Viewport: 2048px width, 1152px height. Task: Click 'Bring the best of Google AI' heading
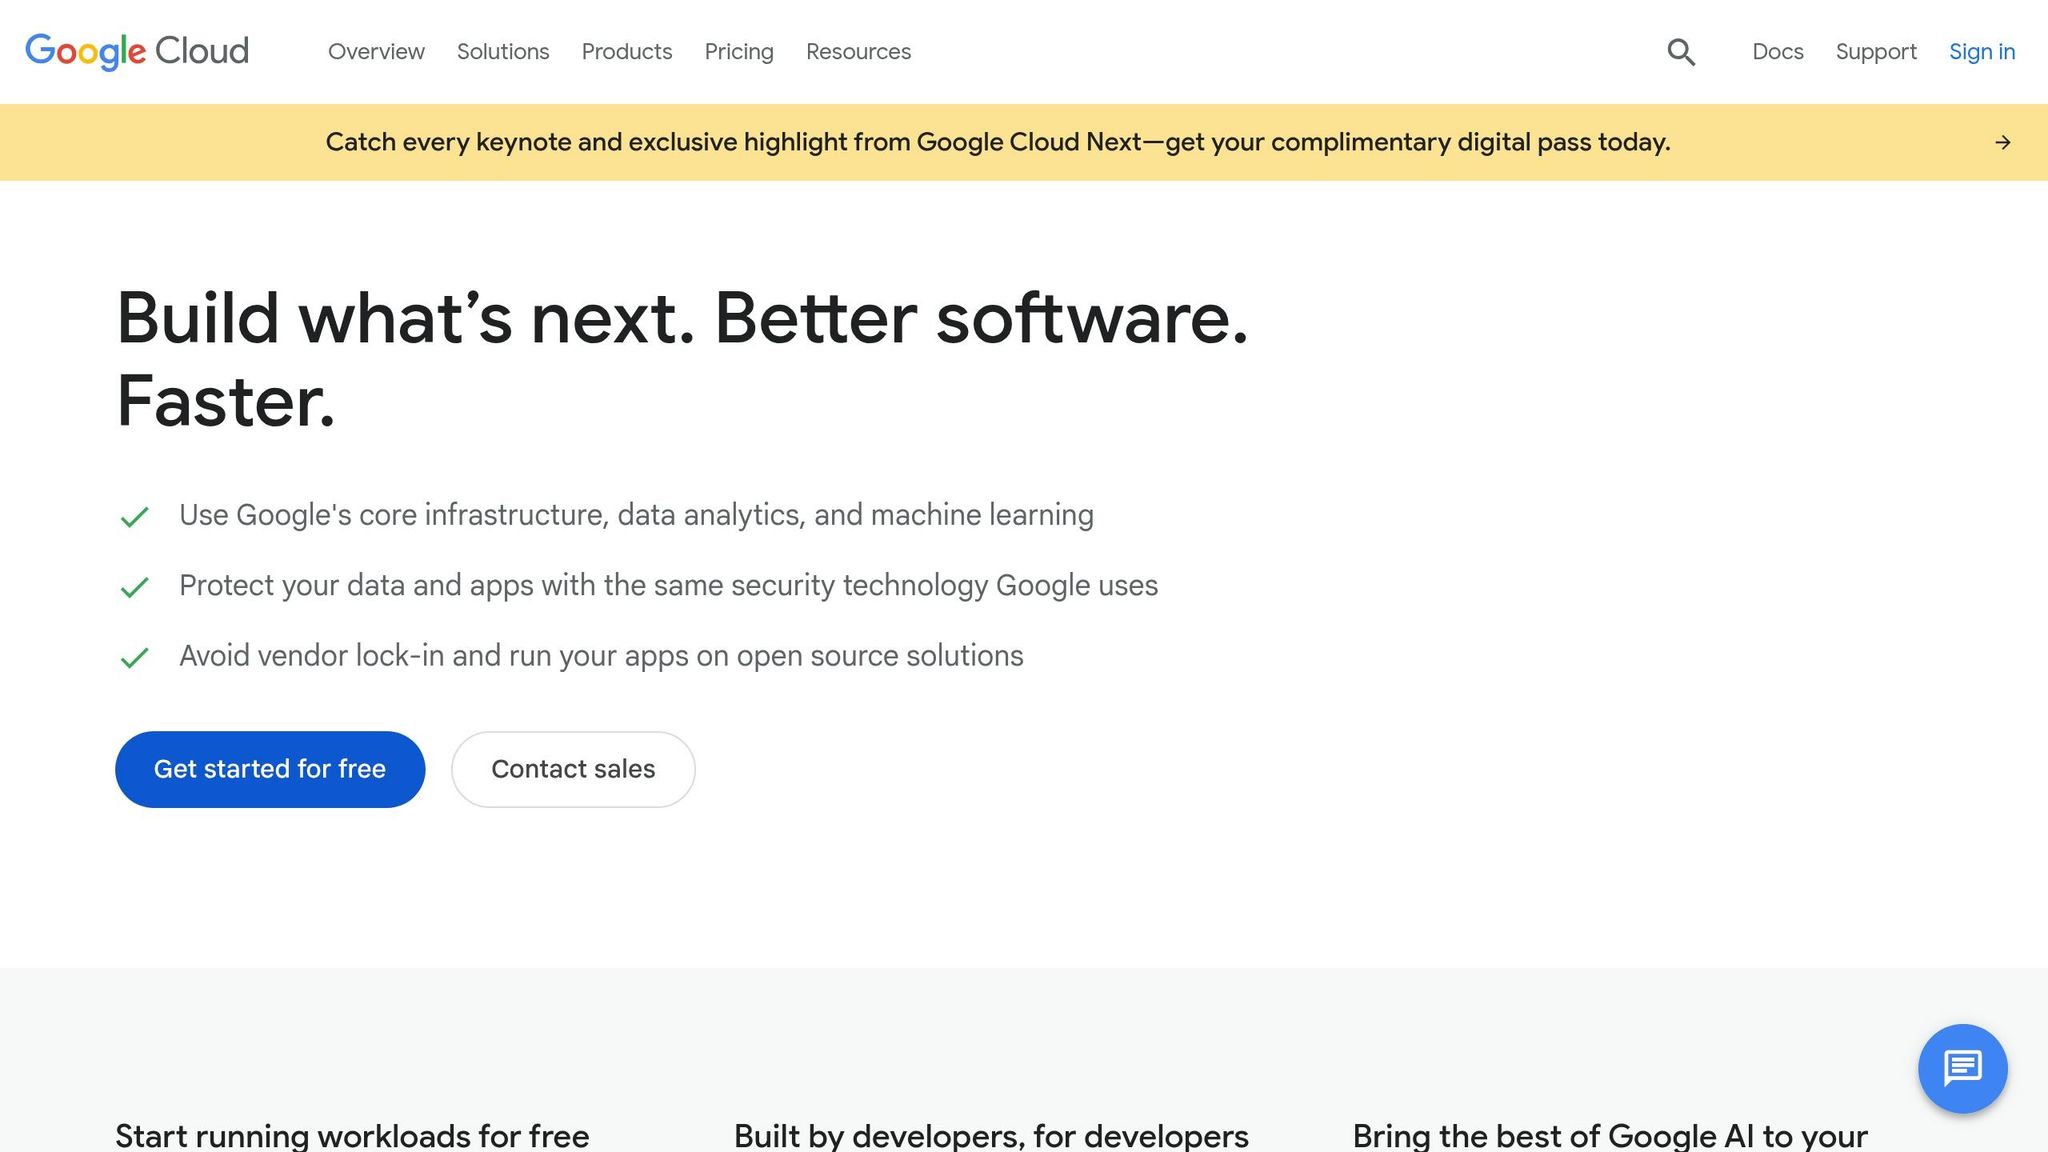1610,1135
